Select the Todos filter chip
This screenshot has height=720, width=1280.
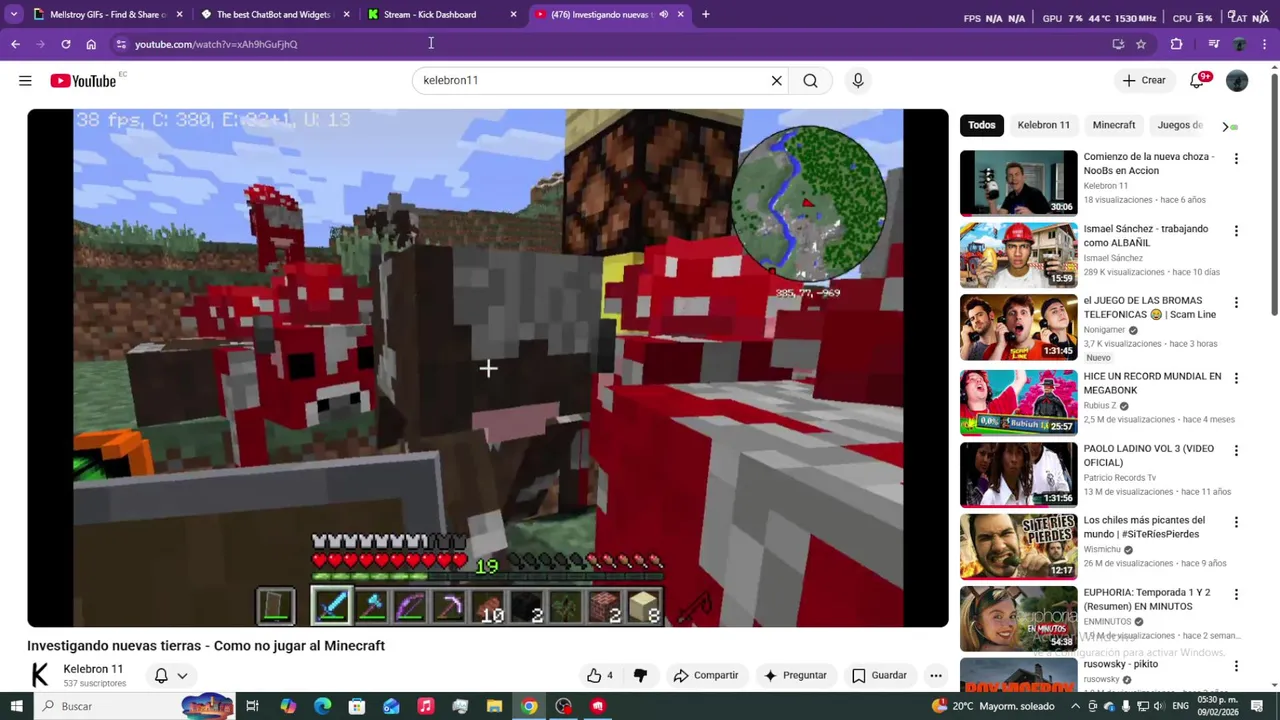(x=982, y=125)
